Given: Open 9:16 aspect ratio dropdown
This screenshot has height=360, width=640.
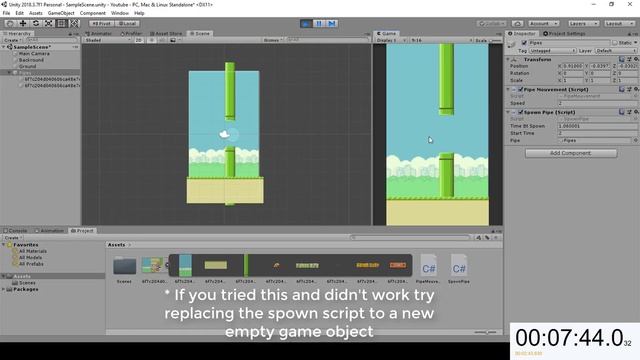Looking at the screenshot, I should click(x=441, y=40).
